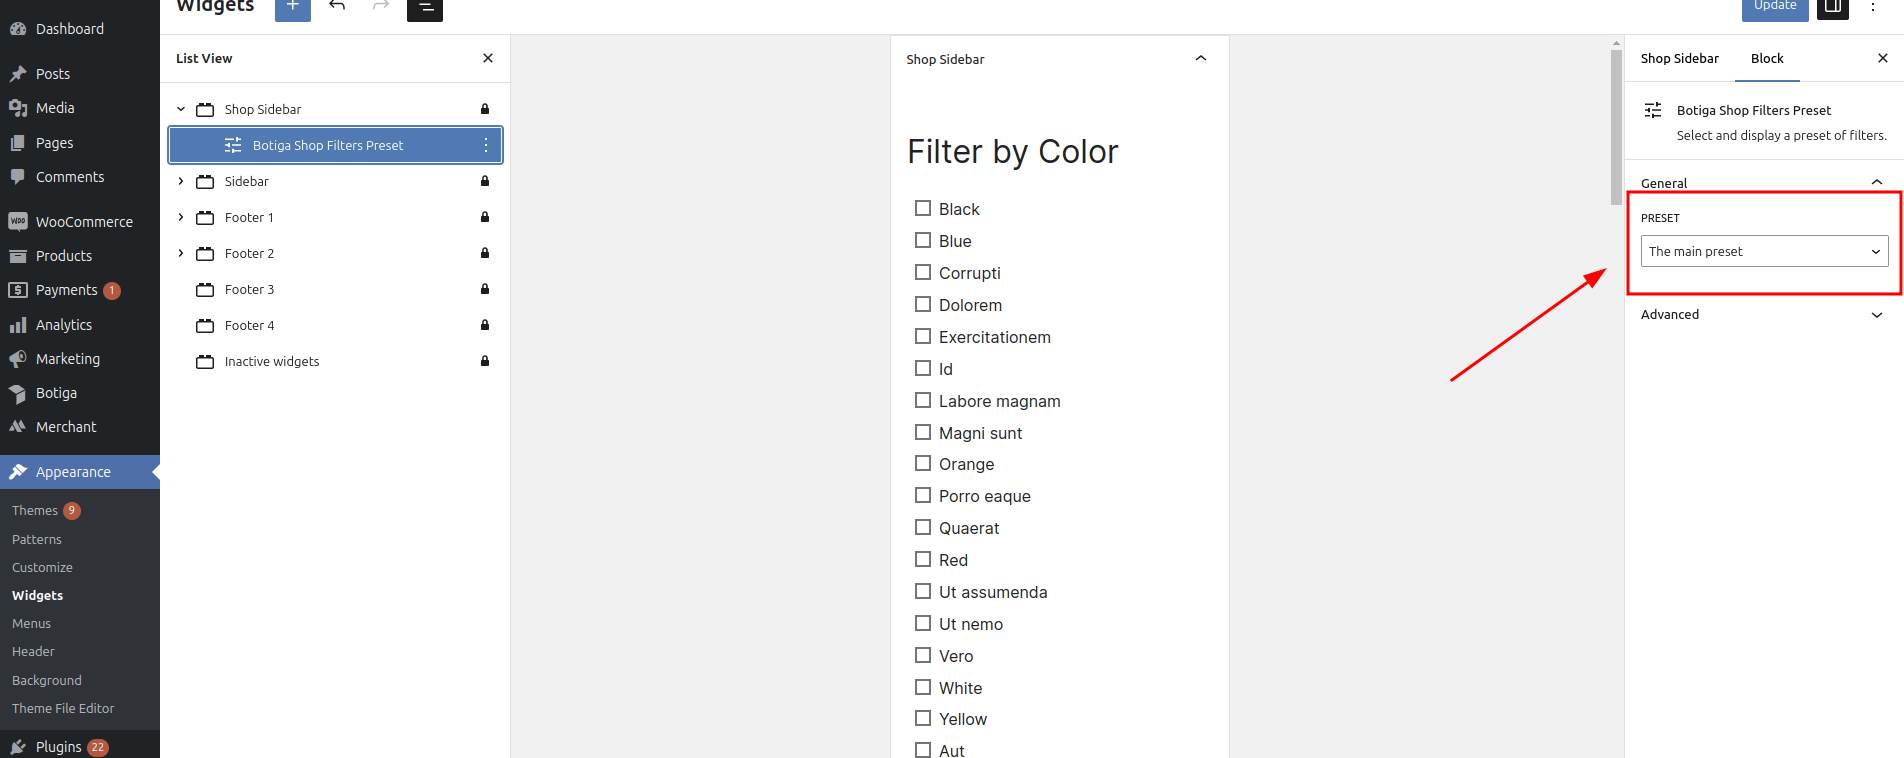
Task: Click the WooCommerce icon in admin menu
Action: (x=18, y=221)
